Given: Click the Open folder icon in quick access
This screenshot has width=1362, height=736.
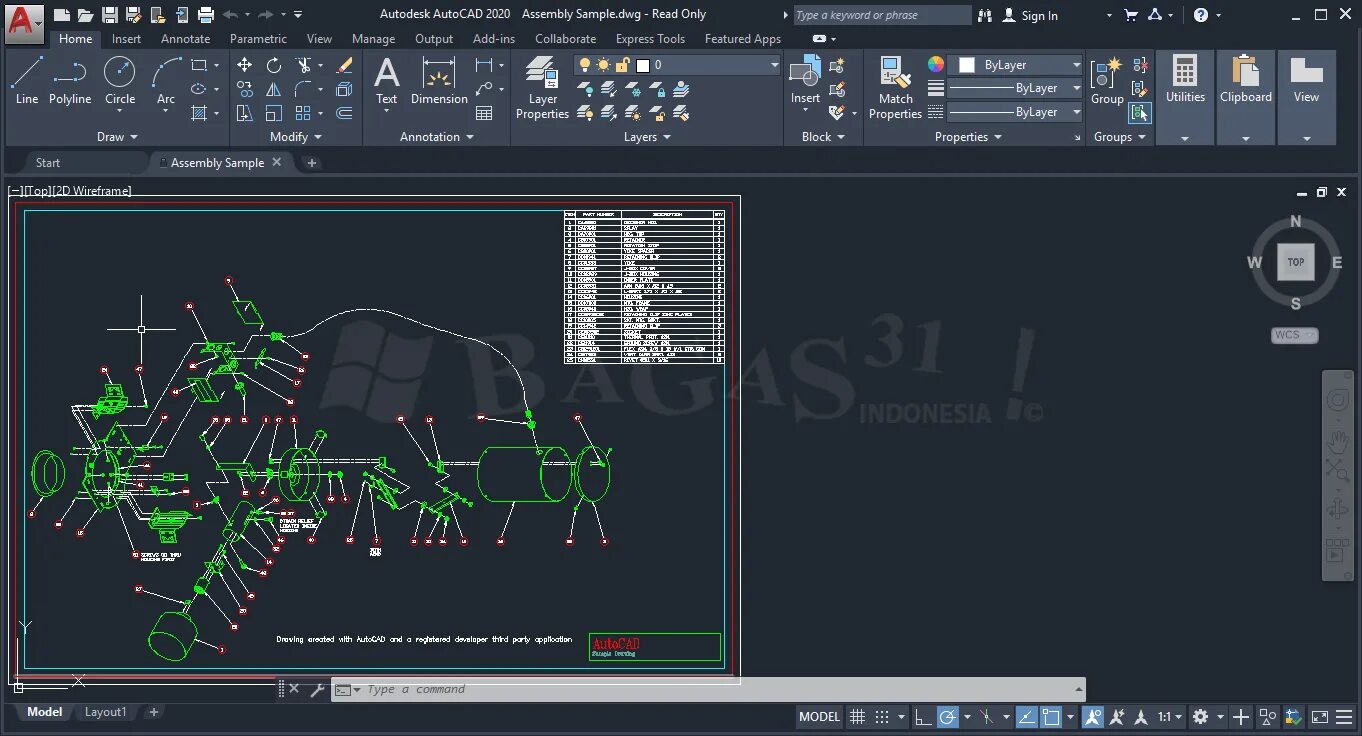Looking at the screenshot, I should tap(86, 14).
